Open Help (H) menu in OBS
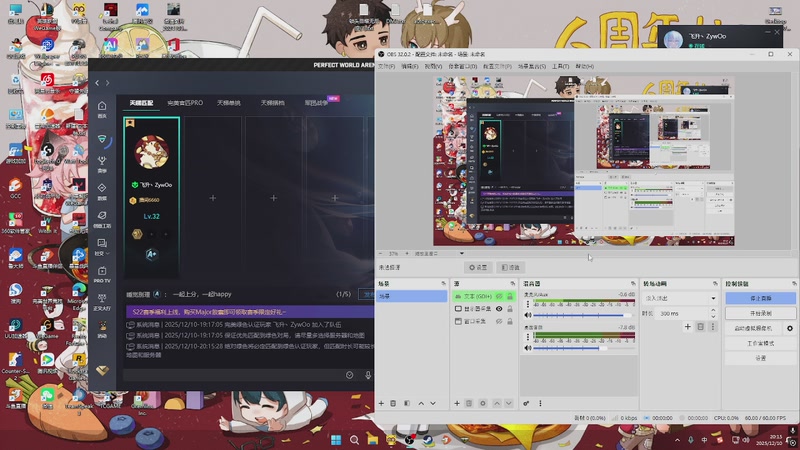This screenshot has width=800, height=450. (585, 66)
